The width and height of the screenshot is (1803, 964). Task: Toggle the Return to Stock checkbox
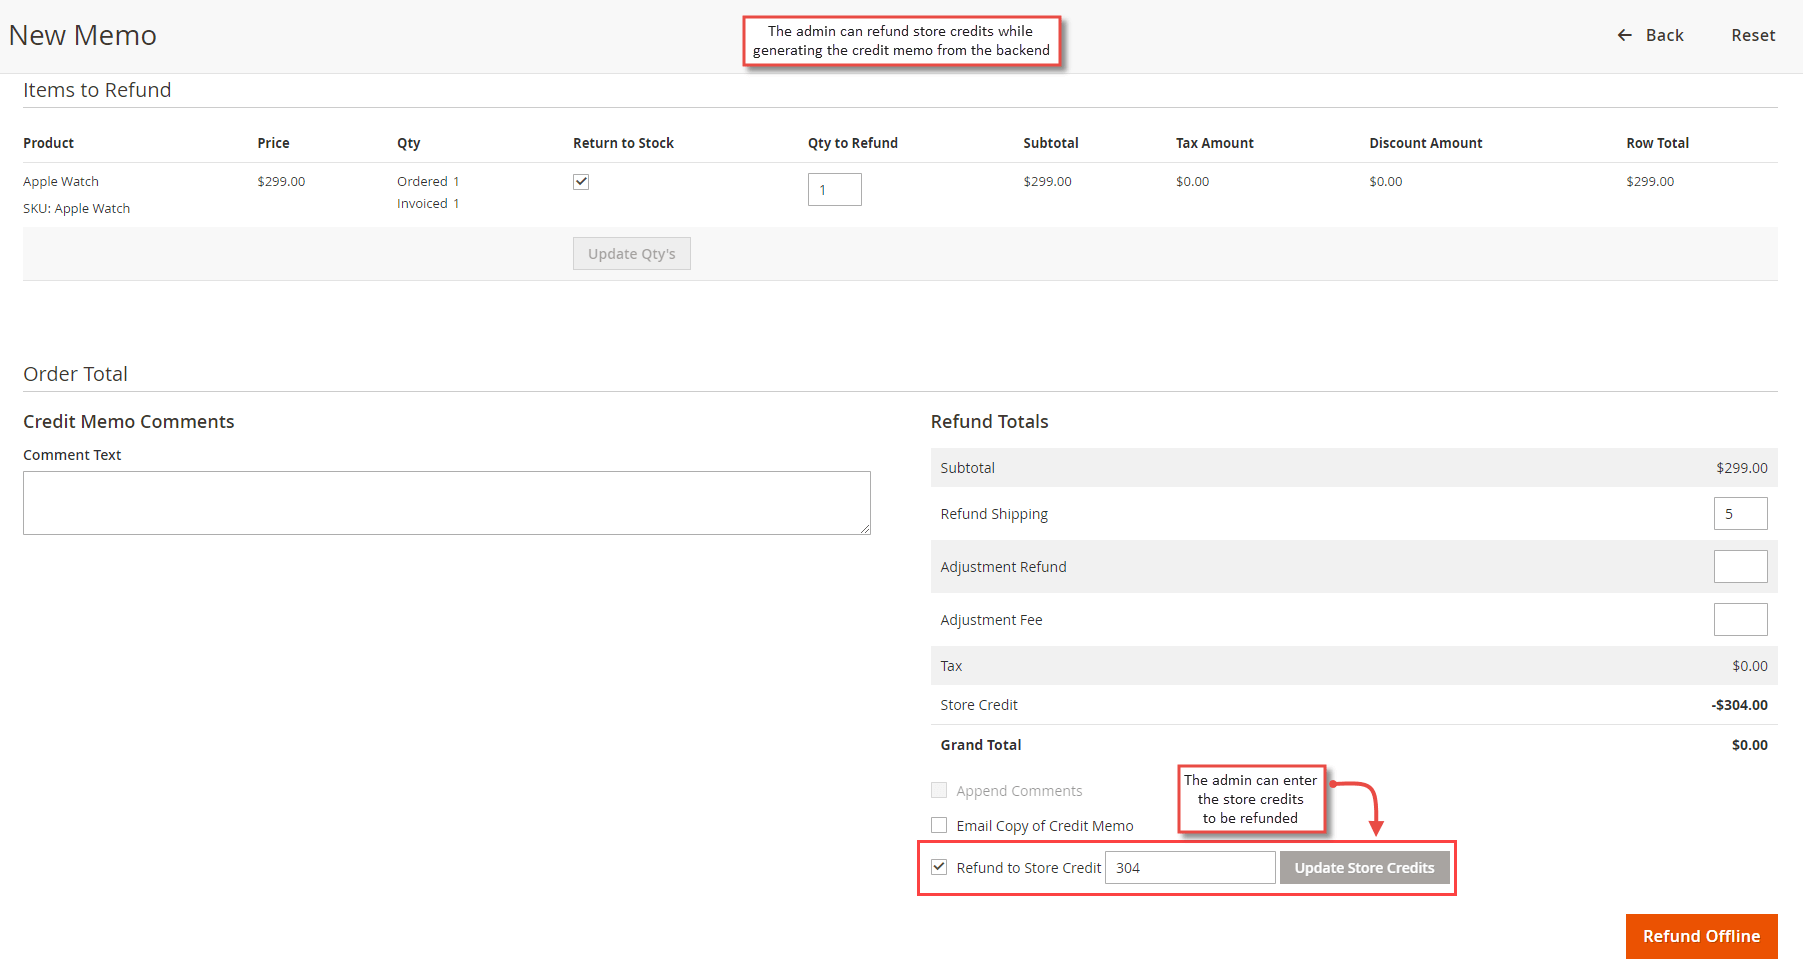[581, 182]
